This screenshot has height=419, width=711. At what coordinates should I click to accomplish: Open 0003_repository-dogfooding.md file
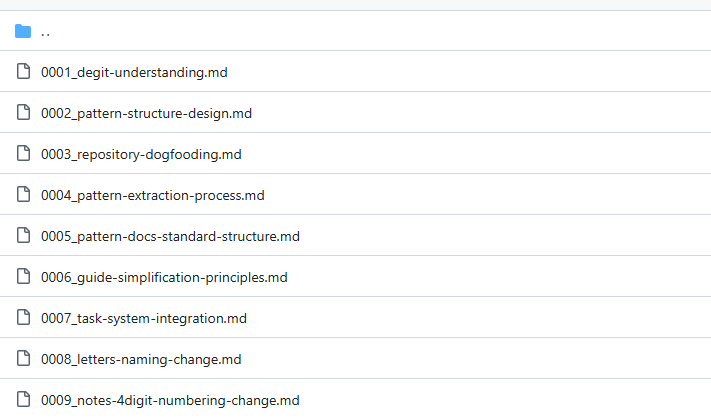click(141, 154)
